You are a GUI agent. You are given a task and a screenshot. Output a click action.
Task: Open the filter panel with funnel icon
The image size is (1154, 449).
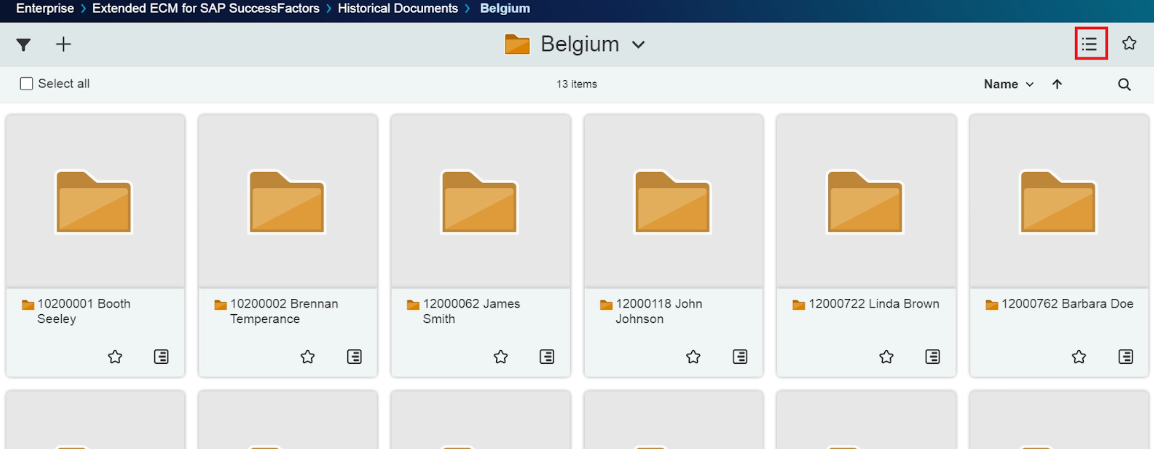pos(24,45)
